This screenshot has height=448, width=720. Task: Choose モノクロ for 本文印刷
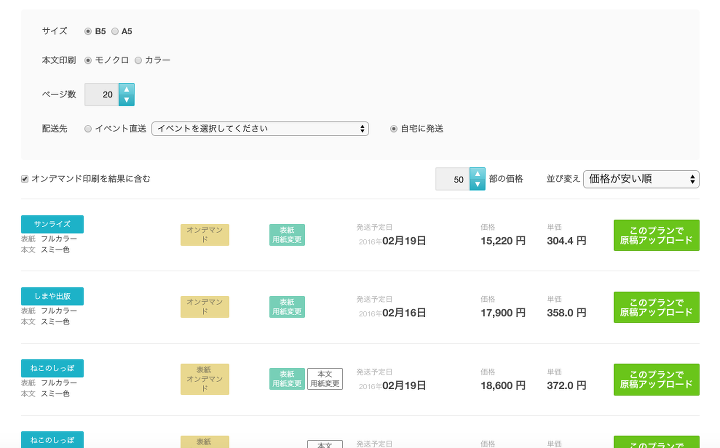(88, 60)
